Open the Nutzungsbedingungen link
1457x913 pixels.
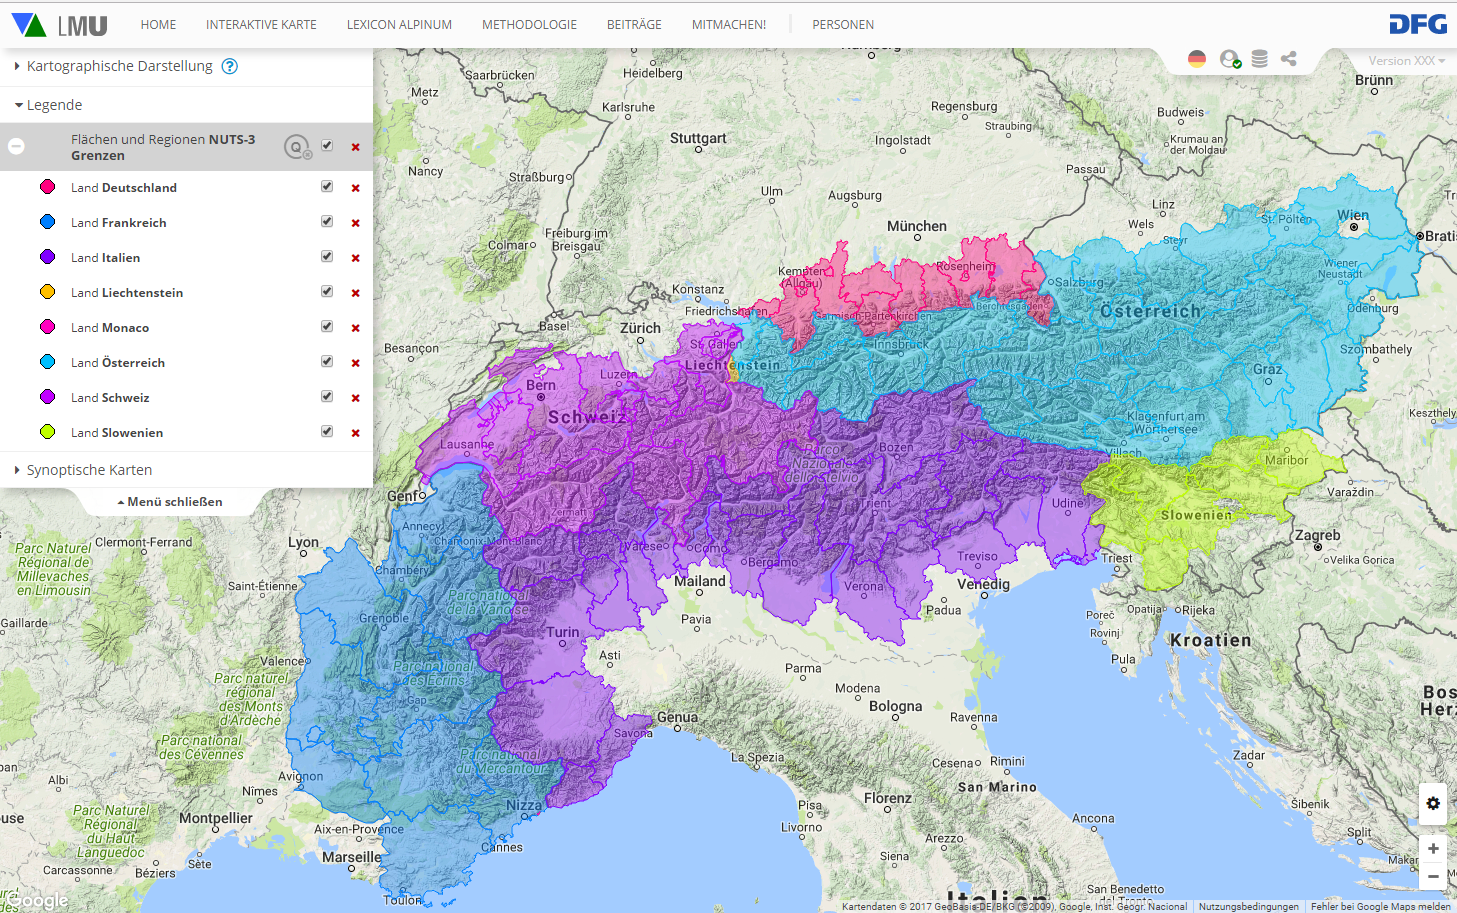[1248, 907]
